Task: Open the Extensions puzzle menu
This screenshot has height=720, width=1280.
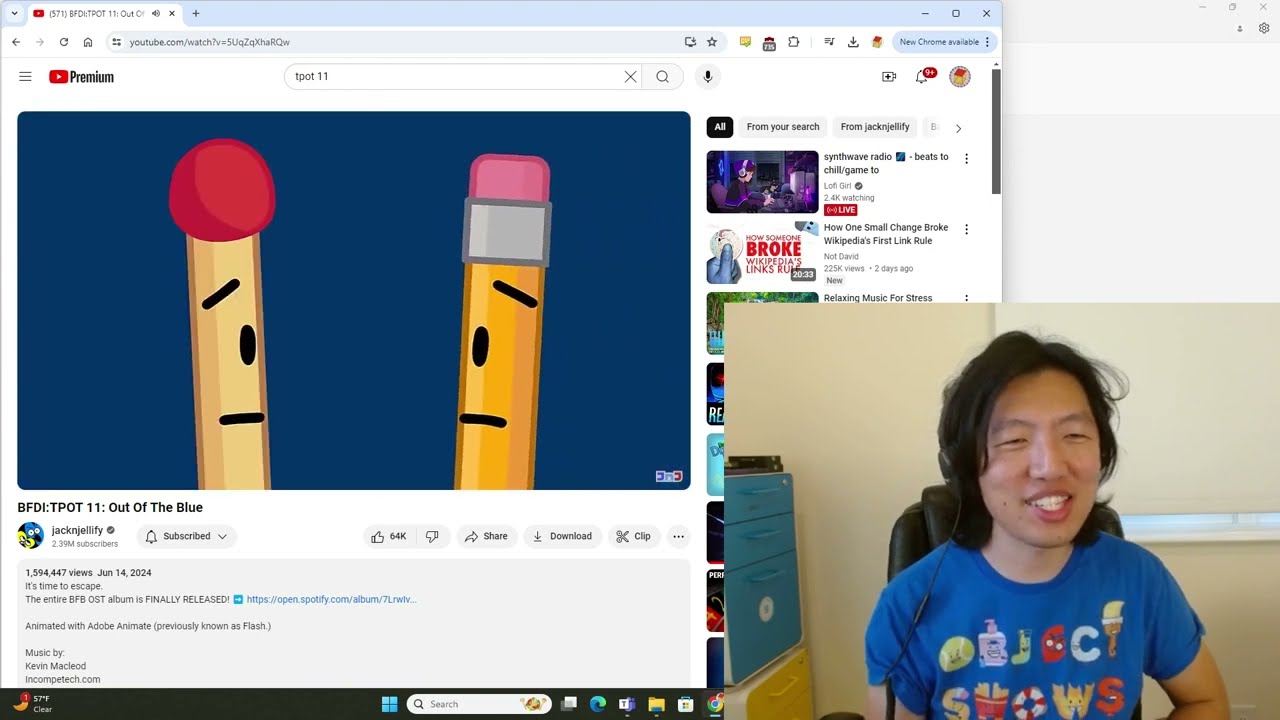Action: coord(794,42)
